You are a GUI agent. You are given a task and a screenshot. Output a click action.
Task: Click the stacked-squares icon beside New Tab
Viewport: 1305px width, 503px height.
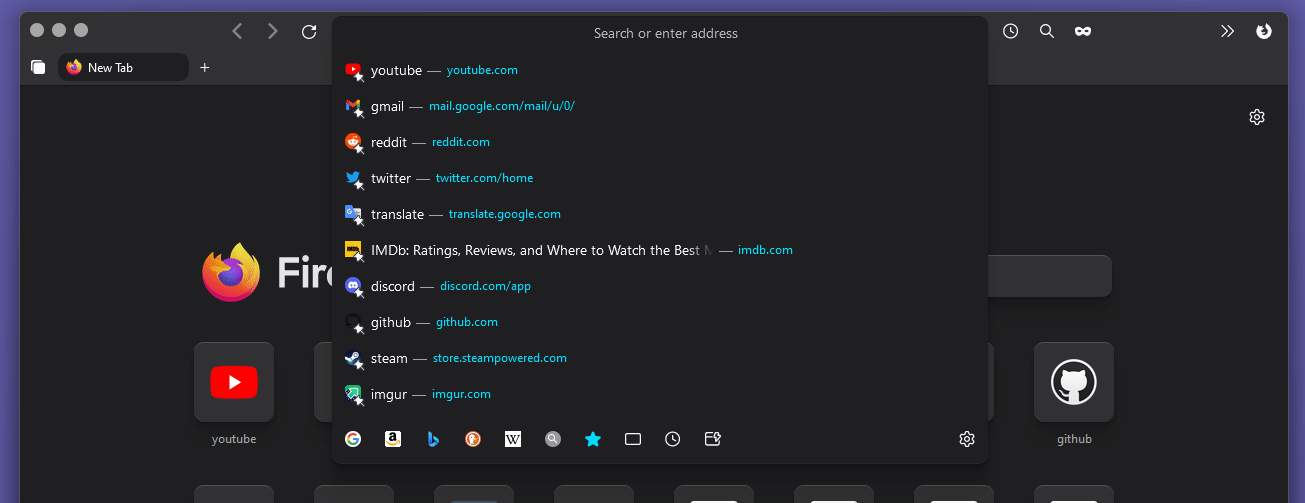[38, 67]
